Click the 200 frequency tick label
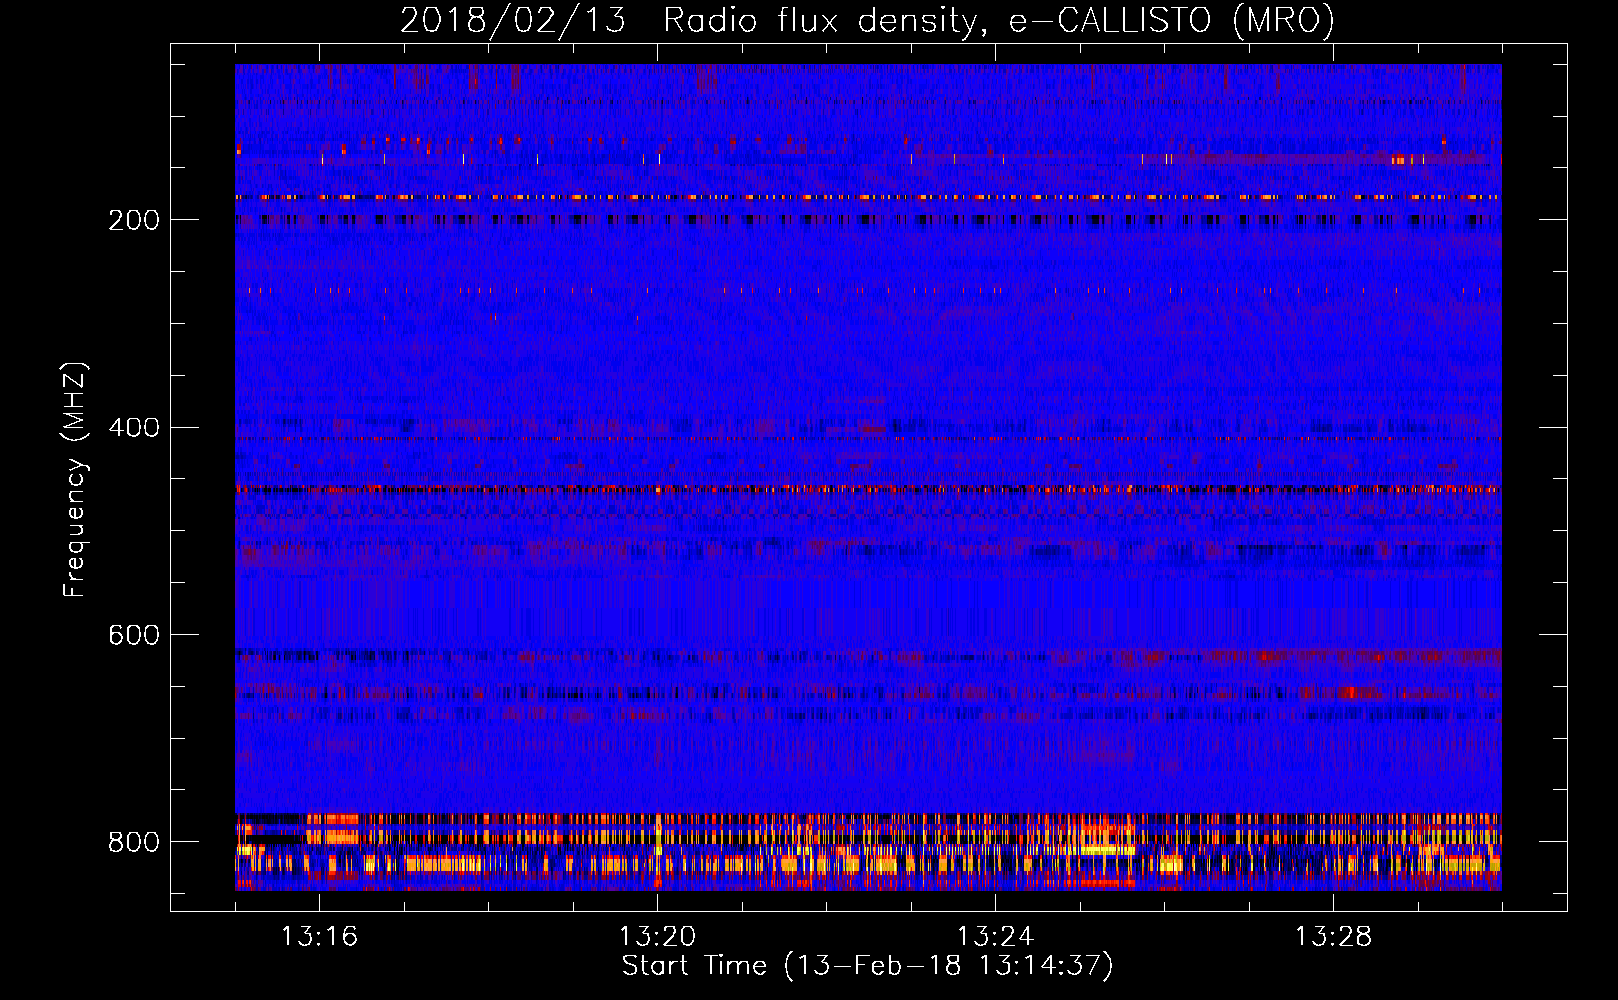1618x1000 pixels. (x=134, y=220)
